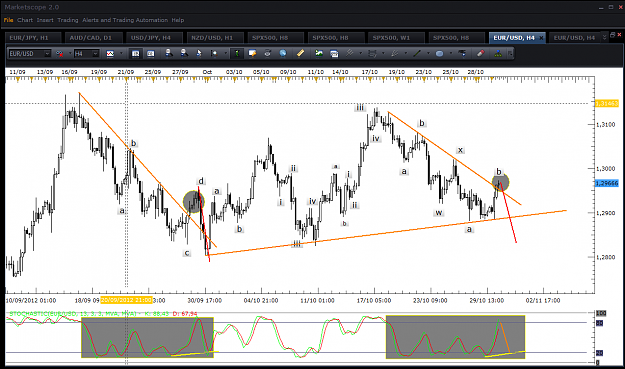The width and height of the screenshot is (625, 369).
Task: Click the zoom out magnifier icon
Action: coord(184,53)
